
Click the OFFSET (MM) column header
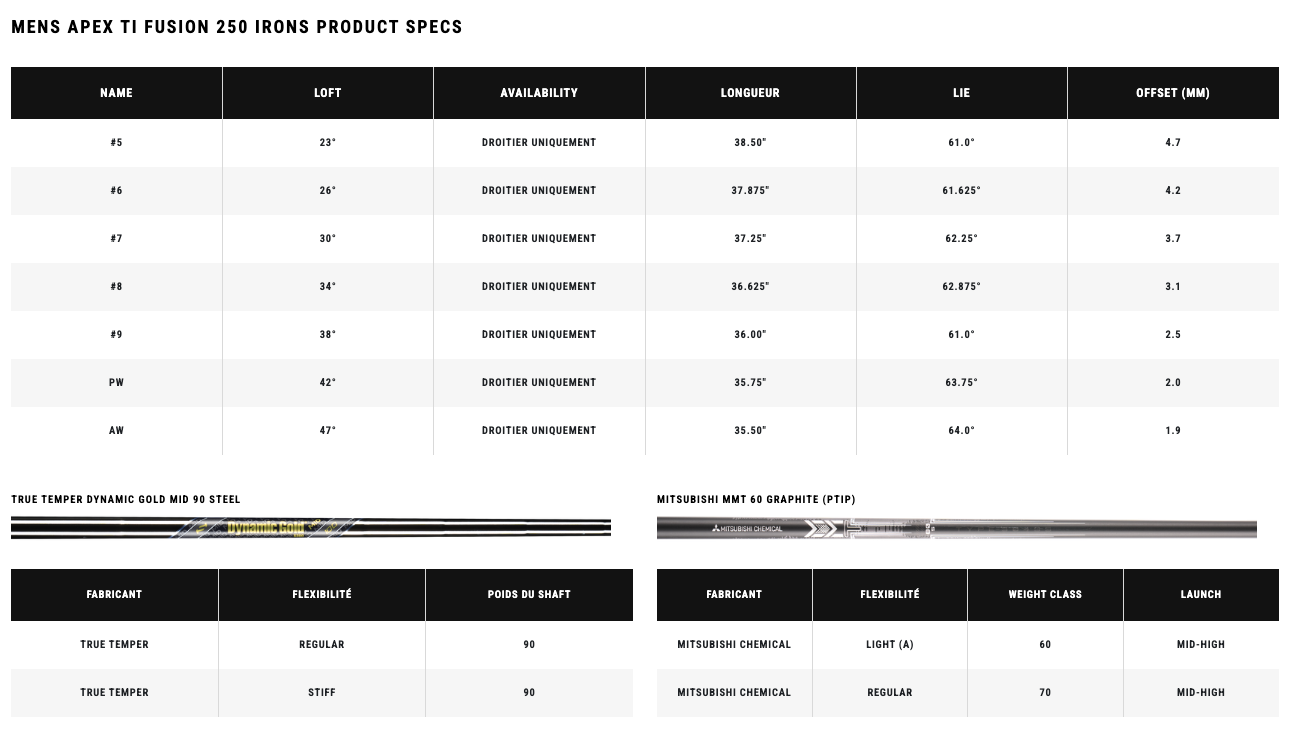(1173, 93)
